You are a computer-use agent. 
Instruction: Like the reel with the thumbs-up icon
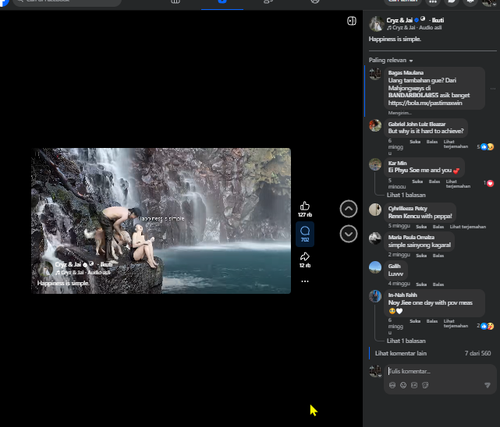[305, 206]
